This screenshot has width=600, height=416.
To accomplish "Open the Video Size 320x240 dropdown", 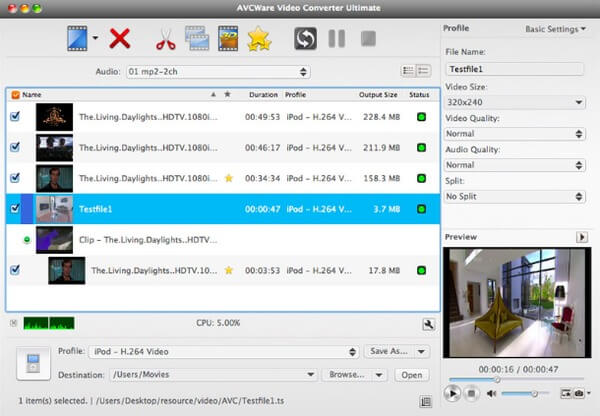I will [515, 102].
